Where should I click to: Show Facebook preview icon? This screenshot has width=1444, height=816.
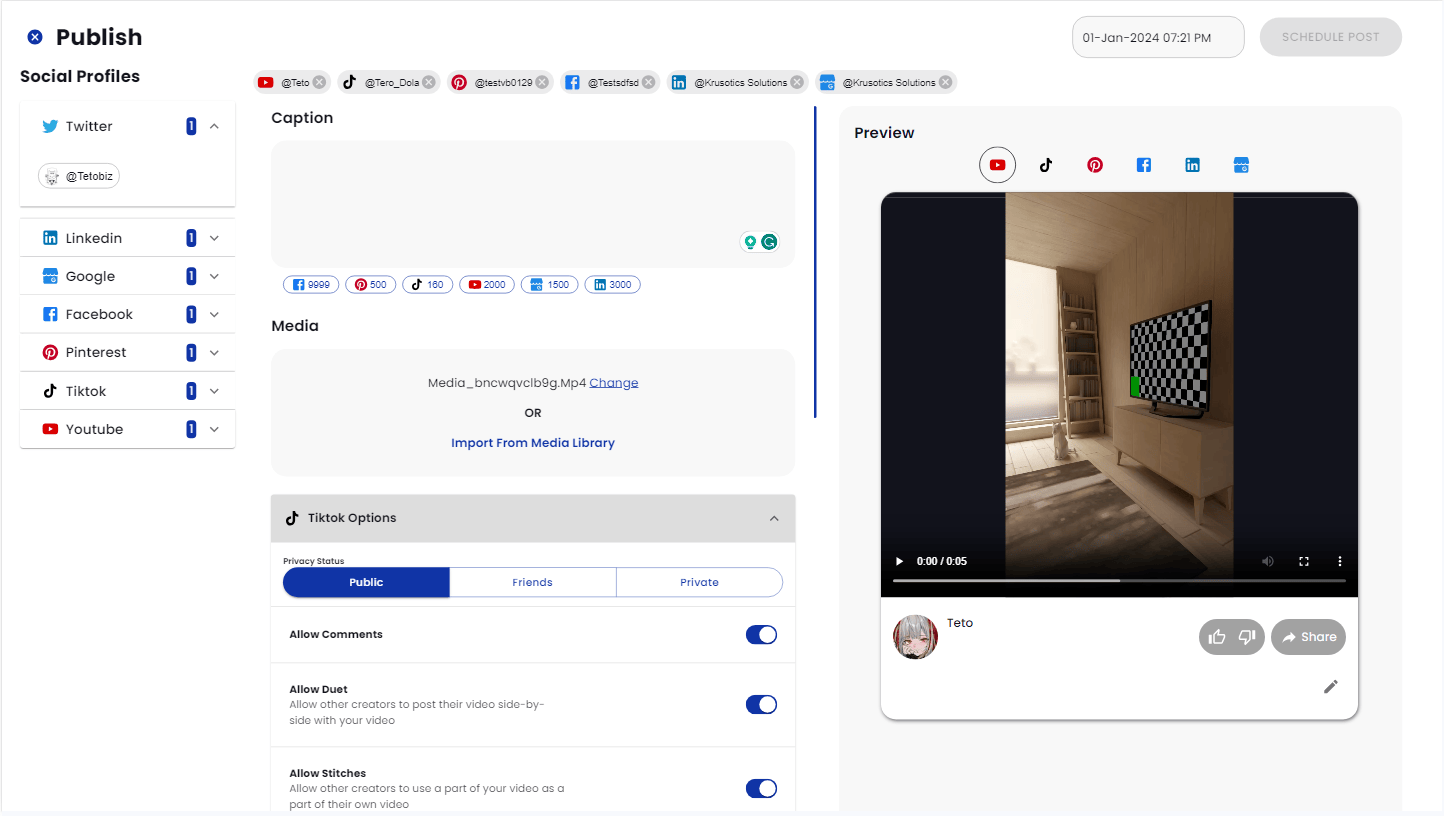click(1144, 165)
